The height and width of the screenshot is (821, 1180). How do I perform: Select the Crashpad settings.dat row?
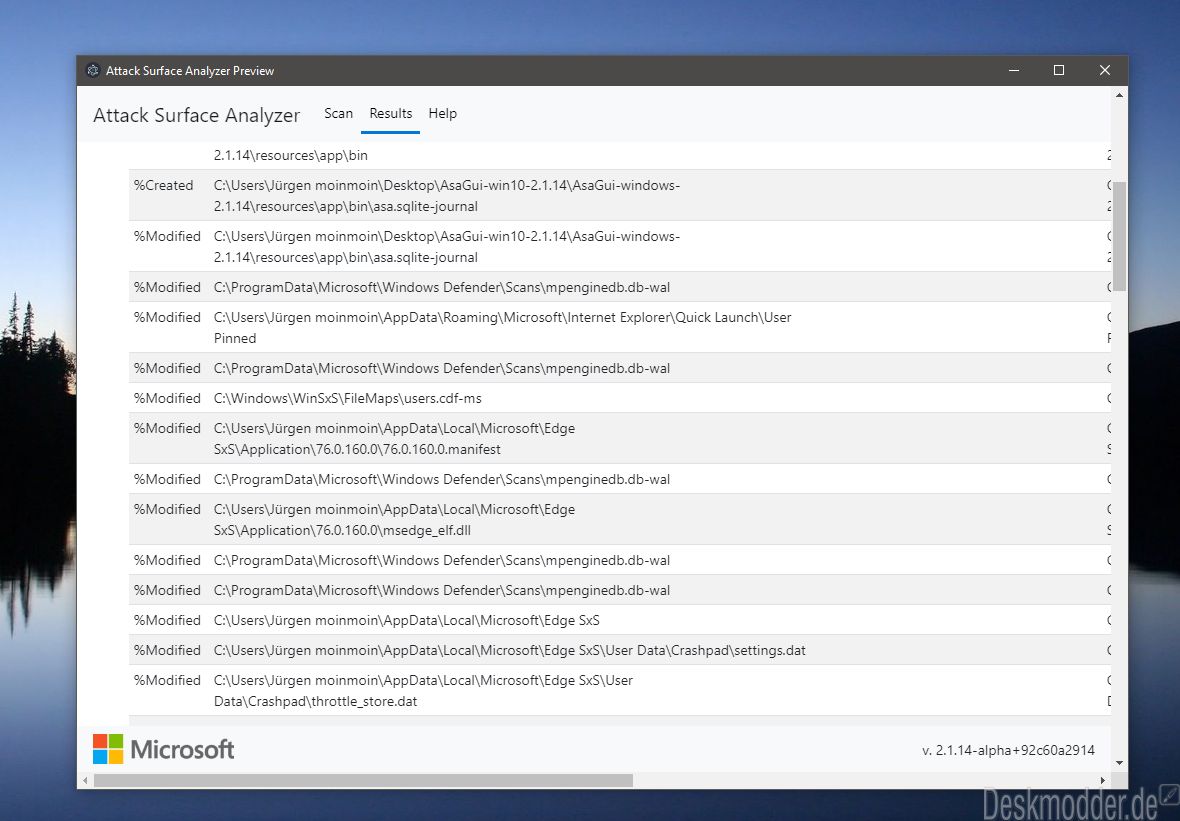[620, 650]
